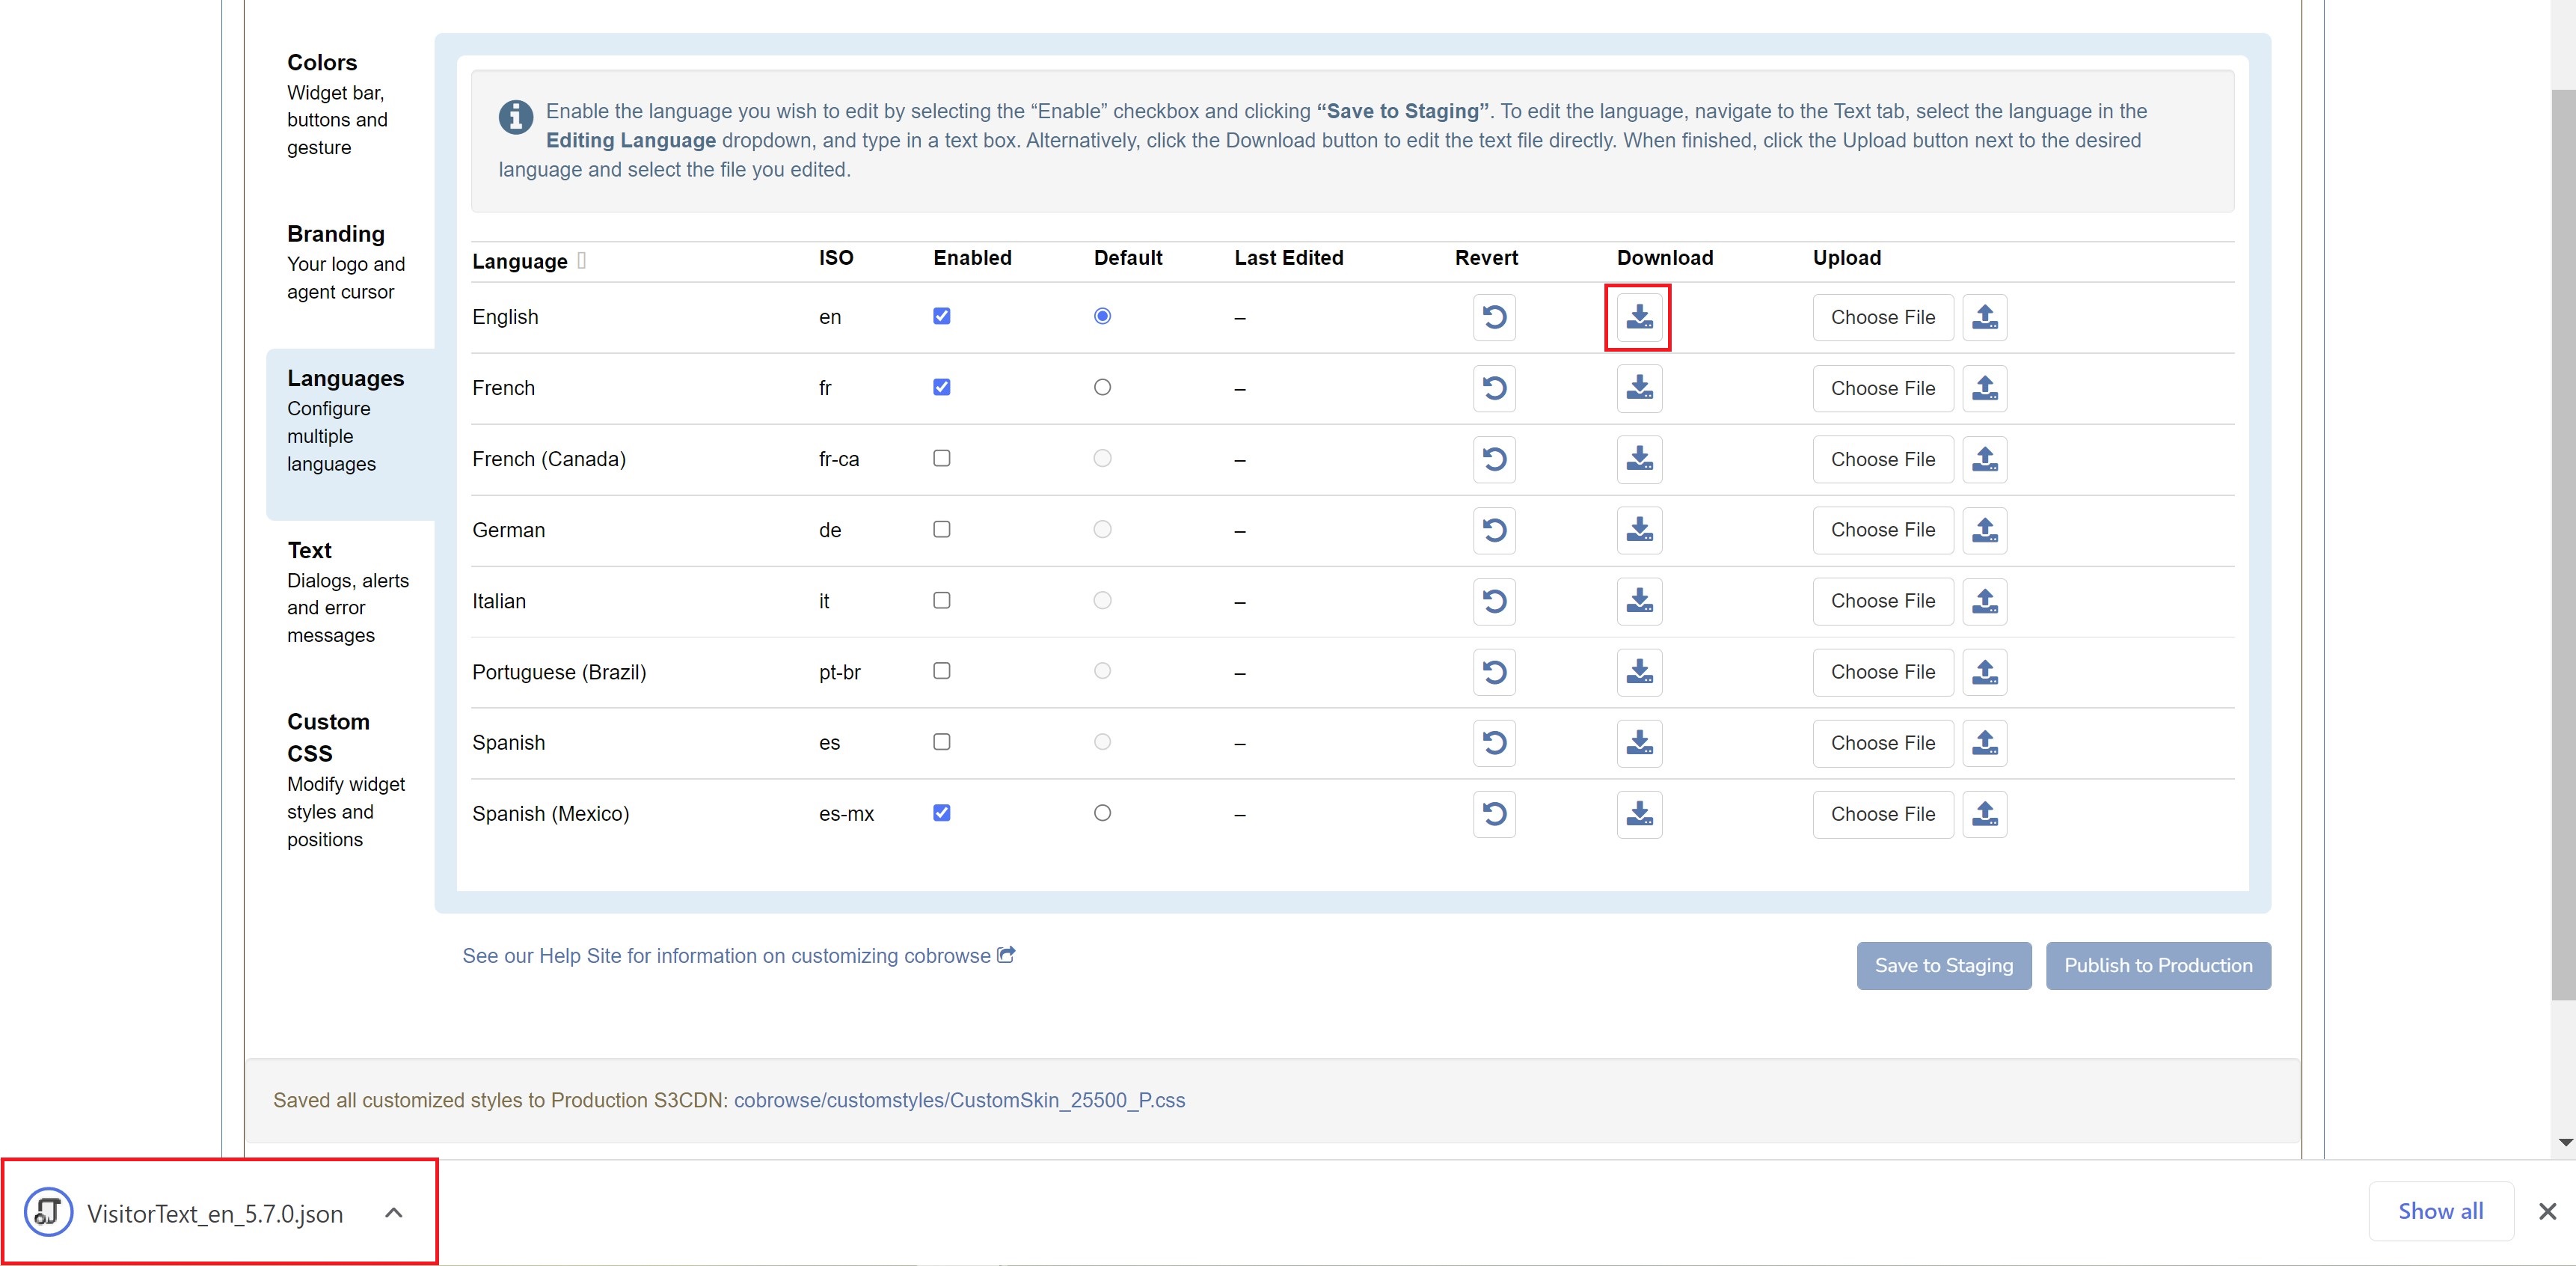Enable the German language checkbox
The image size is (2576, 1266).
pos(941,529)
